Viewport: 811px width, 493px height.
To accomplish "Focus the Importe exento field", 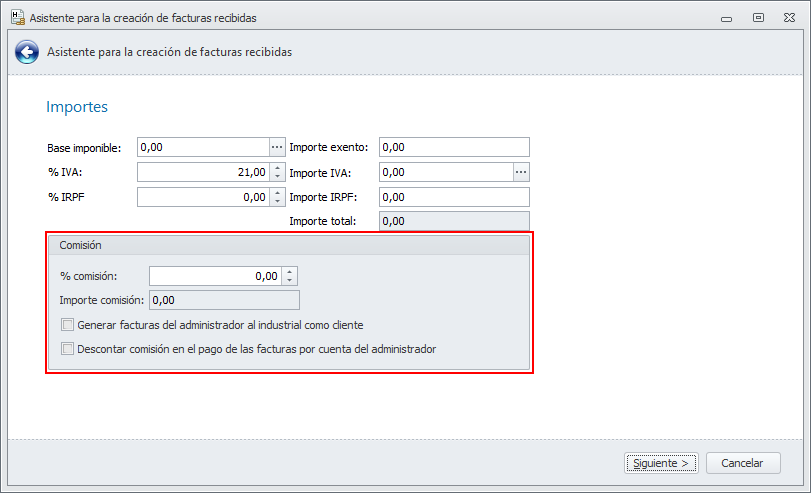I will [454, 147].
